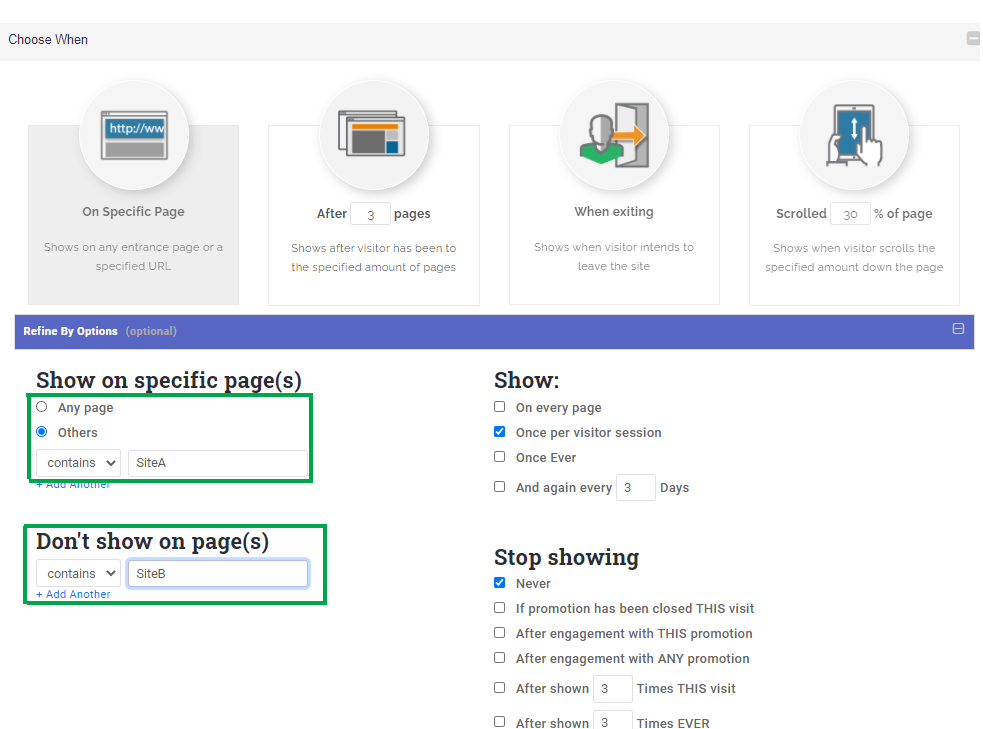Check After engagement with ANY promotion
Screen dimensions: 983x729
point(499,657)
